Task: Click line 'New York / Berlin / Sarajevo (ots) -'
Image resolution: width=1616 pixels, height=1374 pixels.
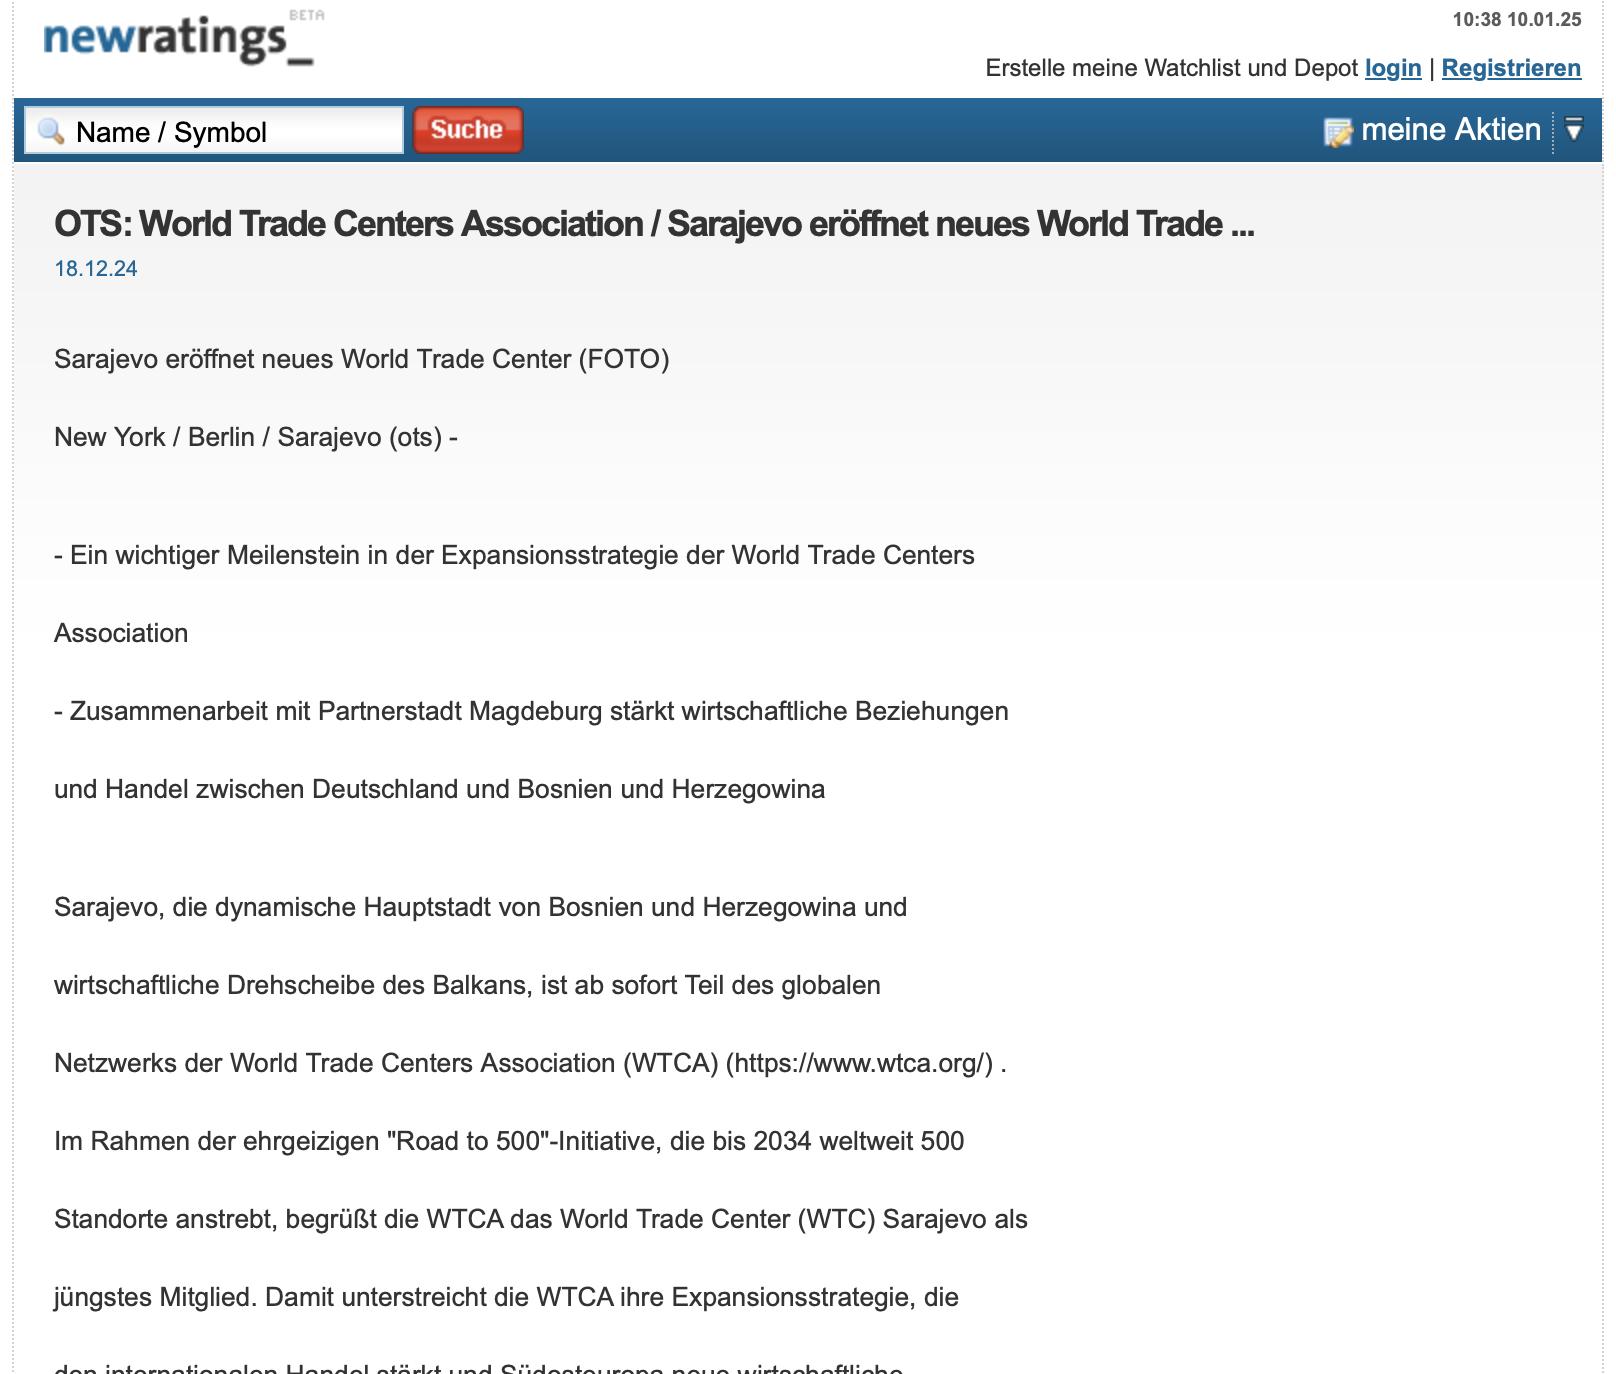Action: coord(256,437)
